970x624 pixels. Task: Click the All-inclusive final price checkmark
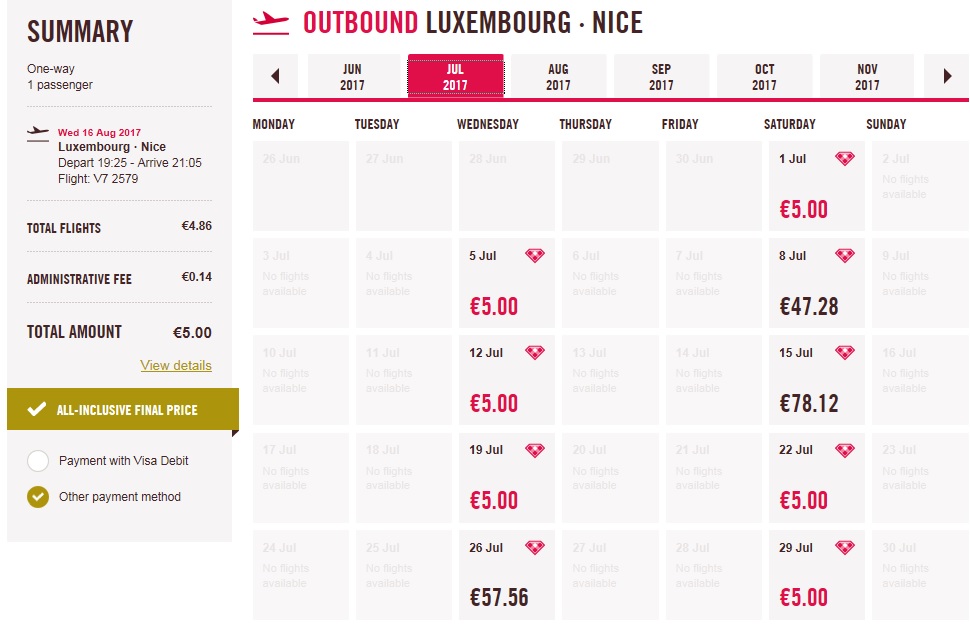[x=36, y=409]
